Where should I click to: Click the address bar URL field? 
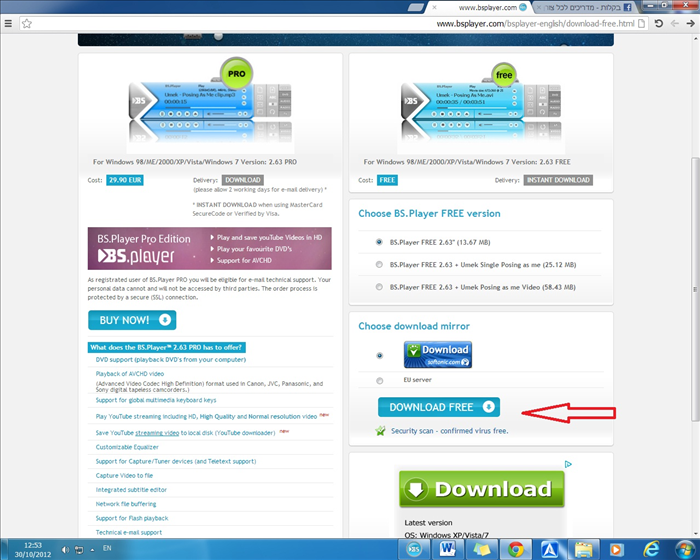(x=333, y=24)
